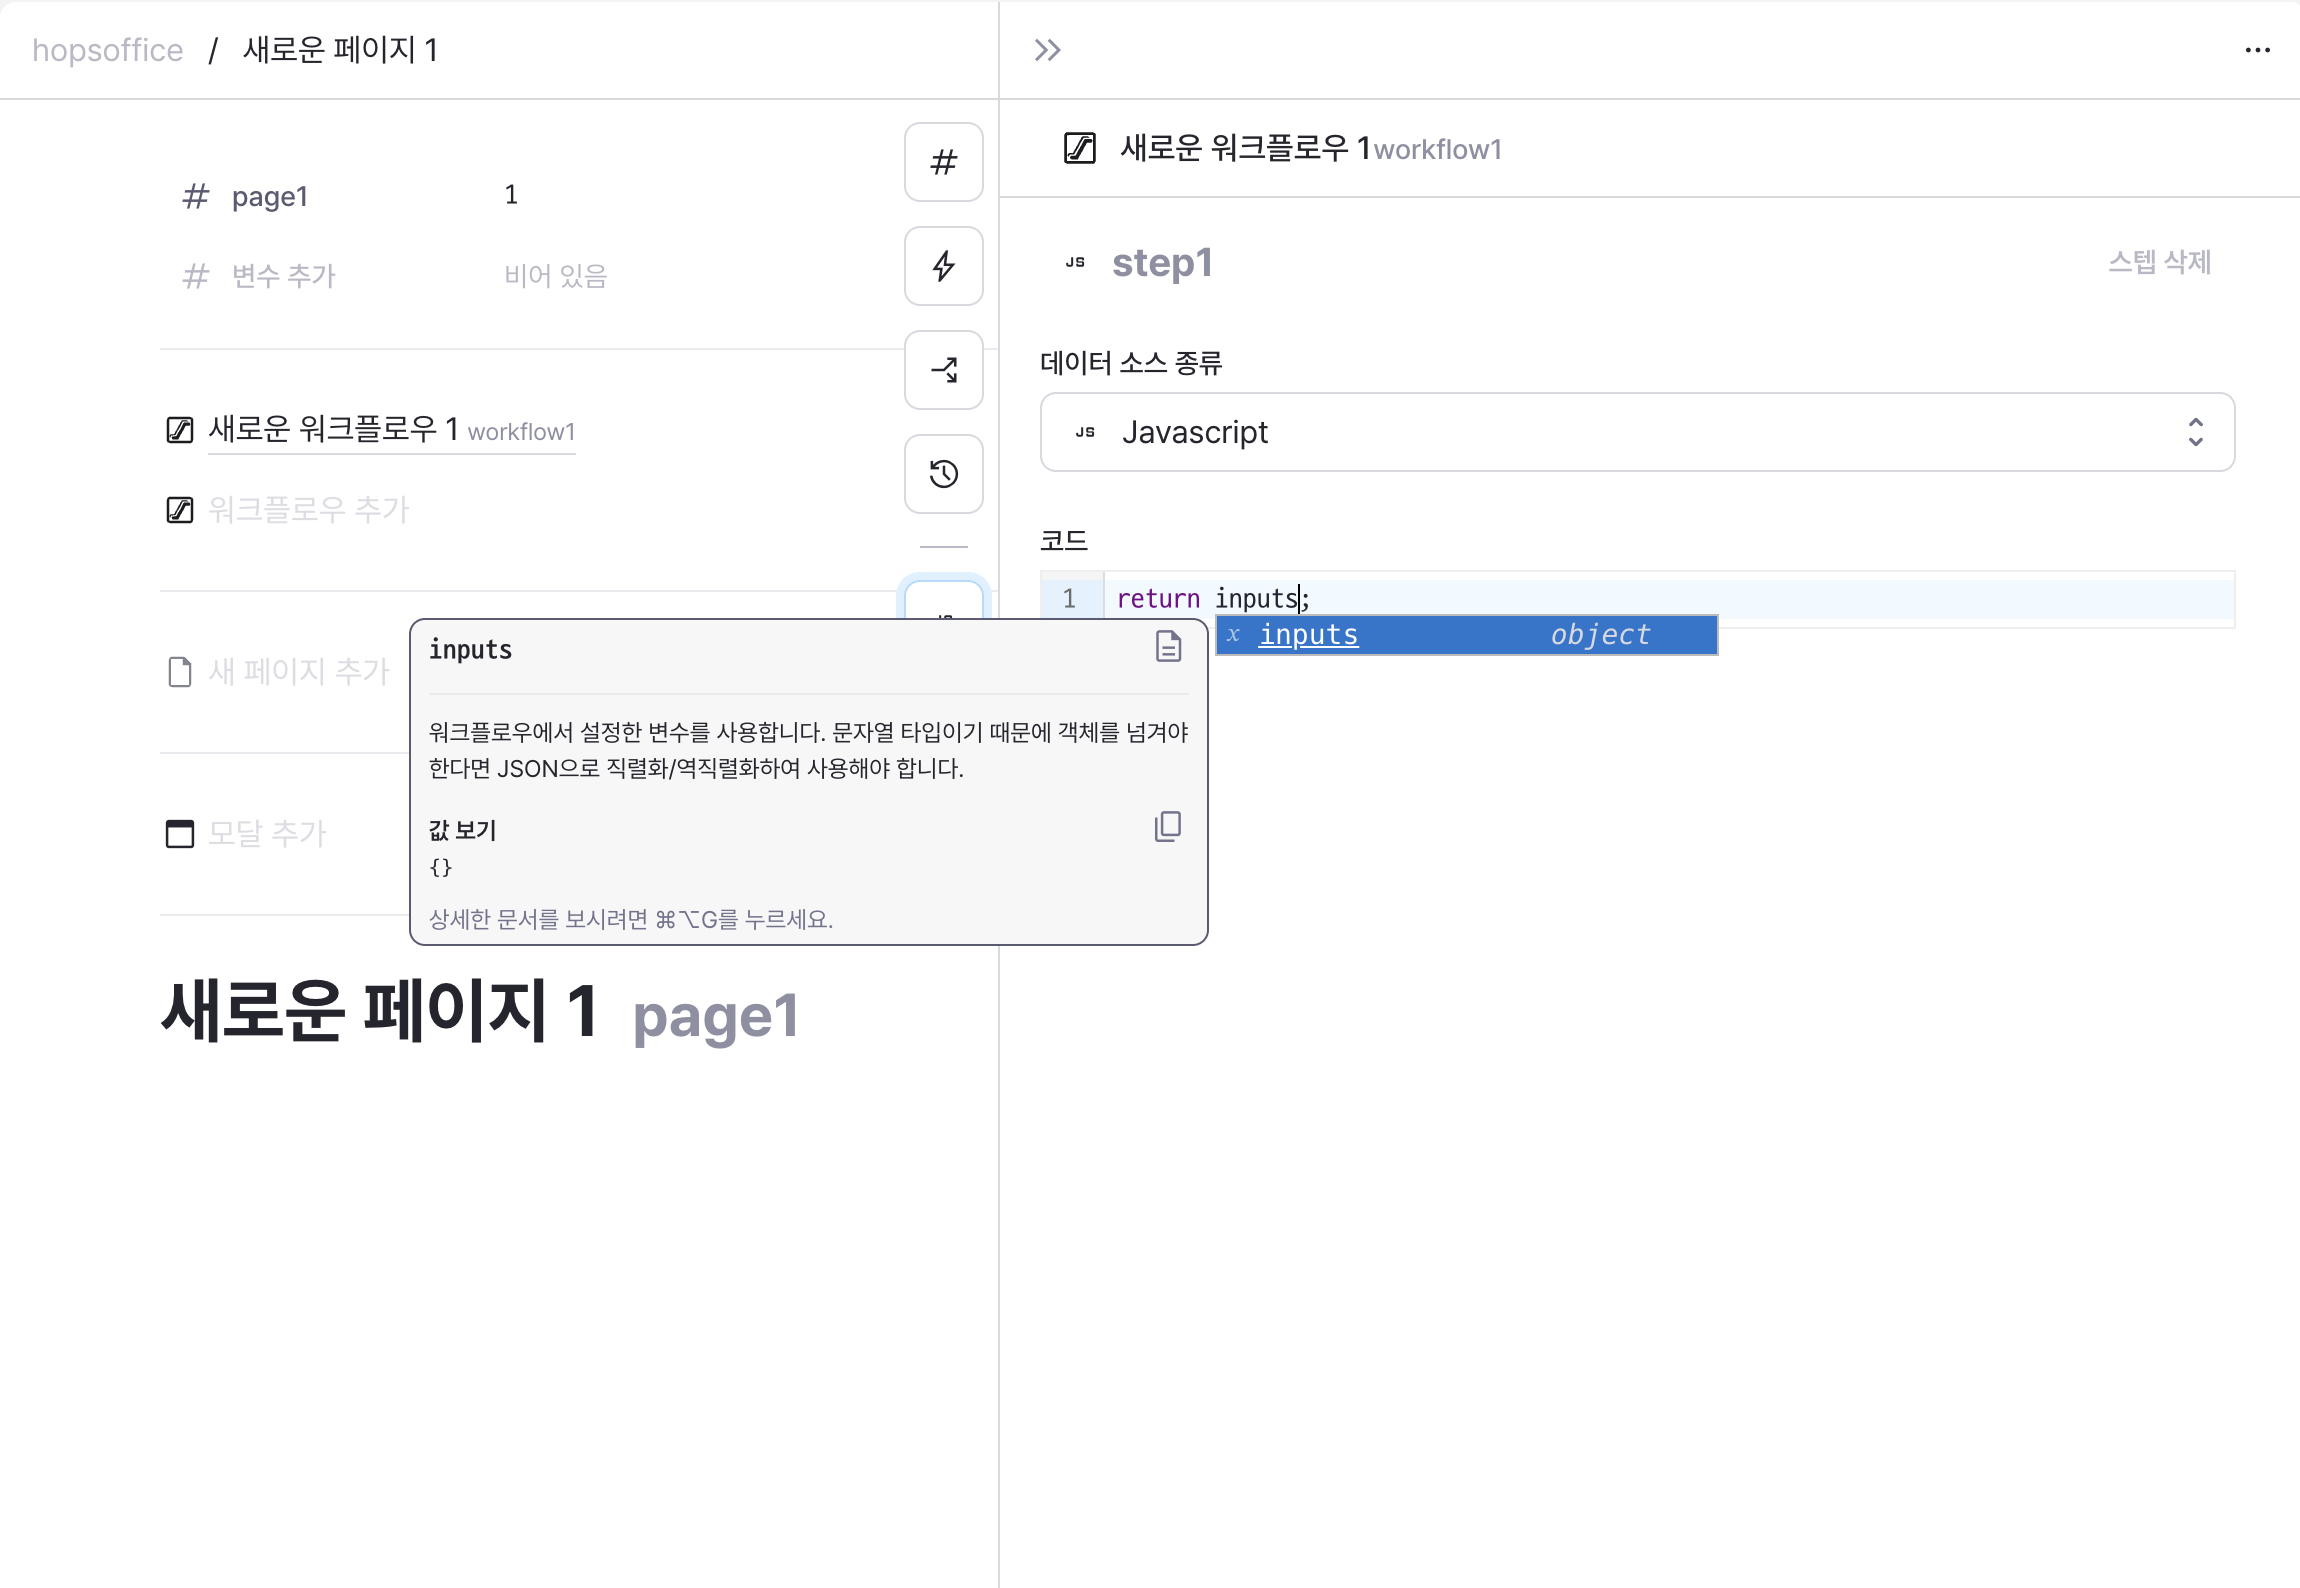This screenshot has height=1588, width=2300.
Task: Click the shuffle/transform icon
Action: 946,367
